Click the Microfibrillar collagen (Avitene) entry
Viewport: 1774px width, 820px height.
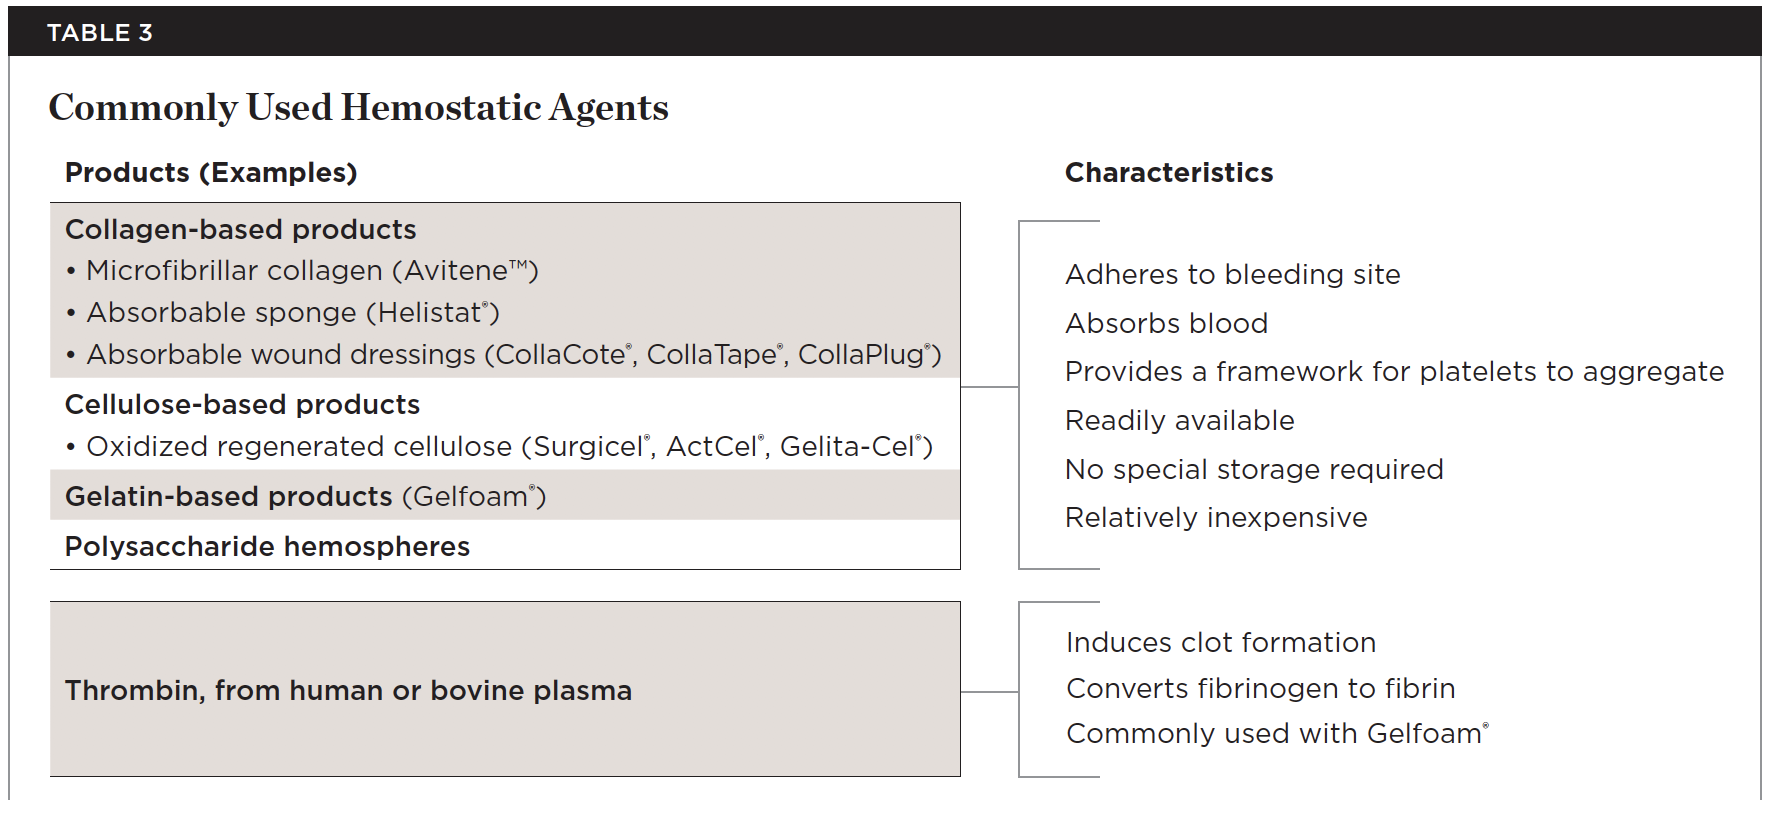pos(312,271)
